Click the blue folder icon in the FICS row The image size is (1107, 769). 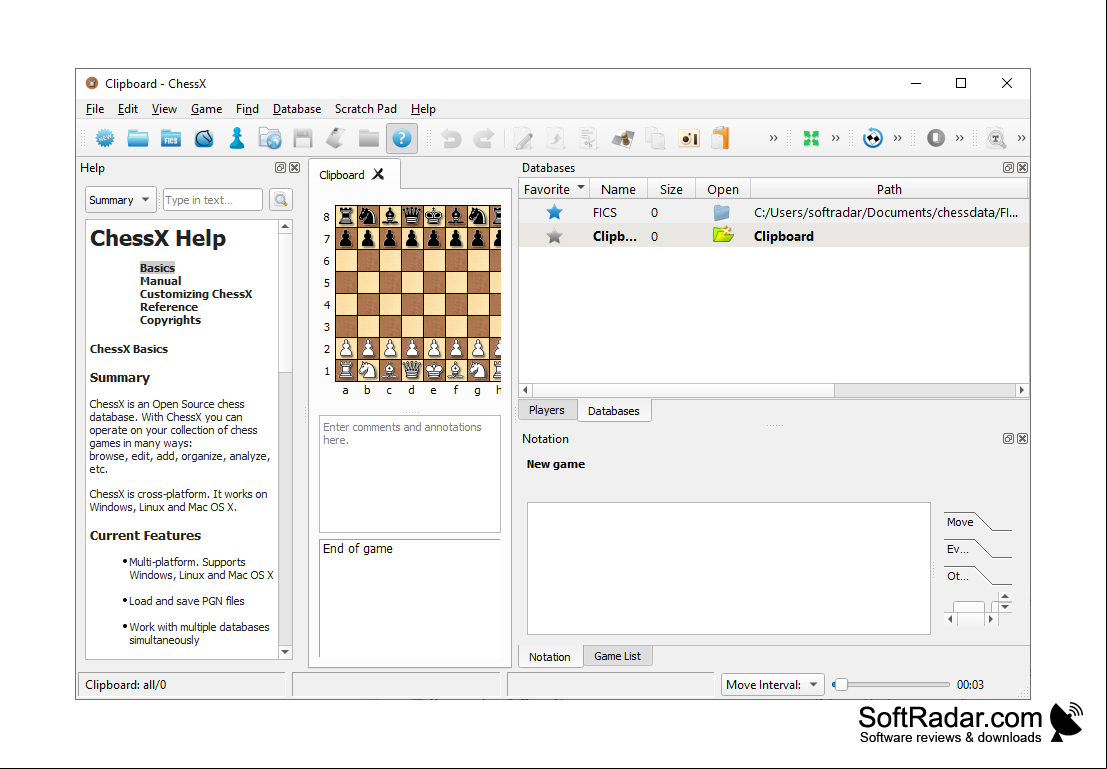(x=722, y=213)
